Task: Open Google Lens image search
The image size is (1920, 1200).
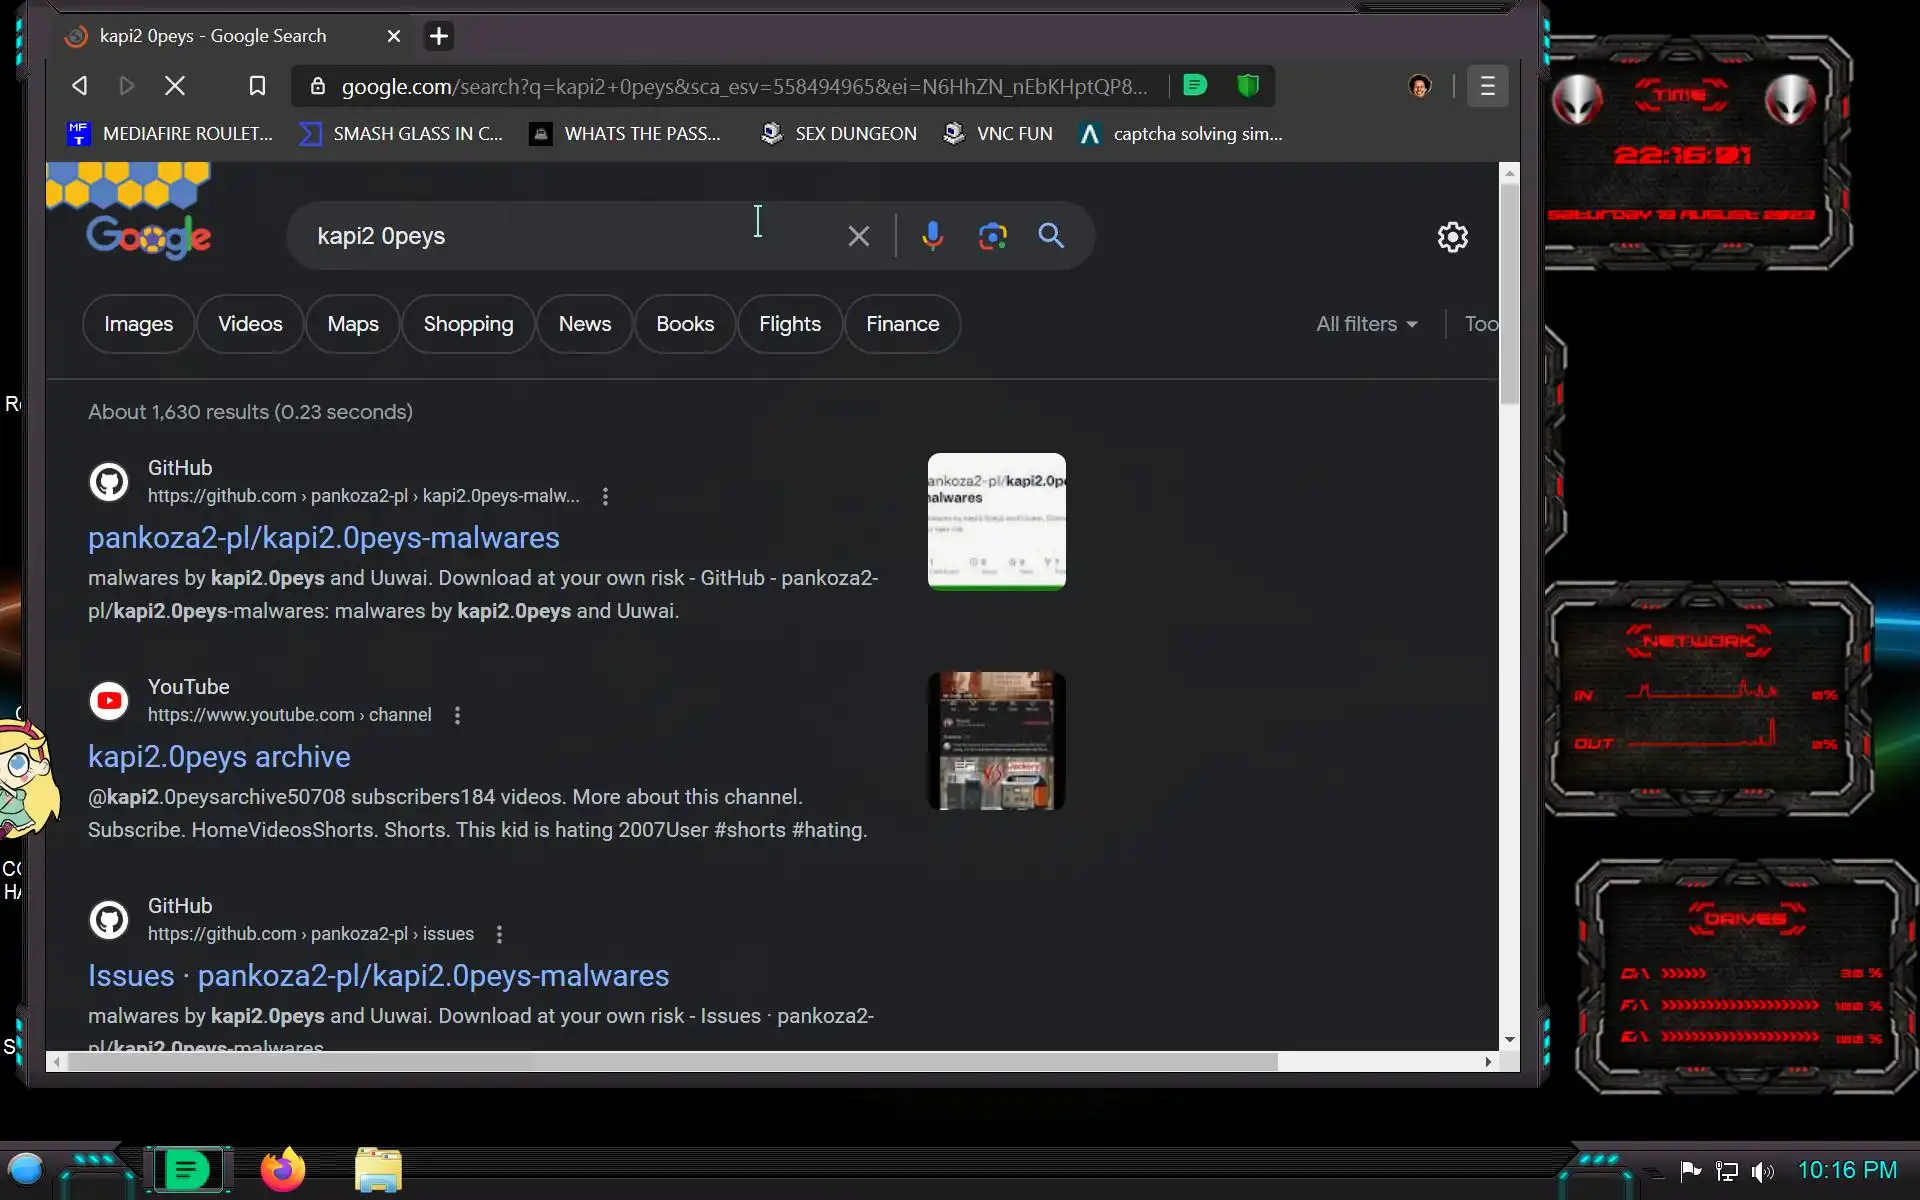Action: click(x=992, y=236)
